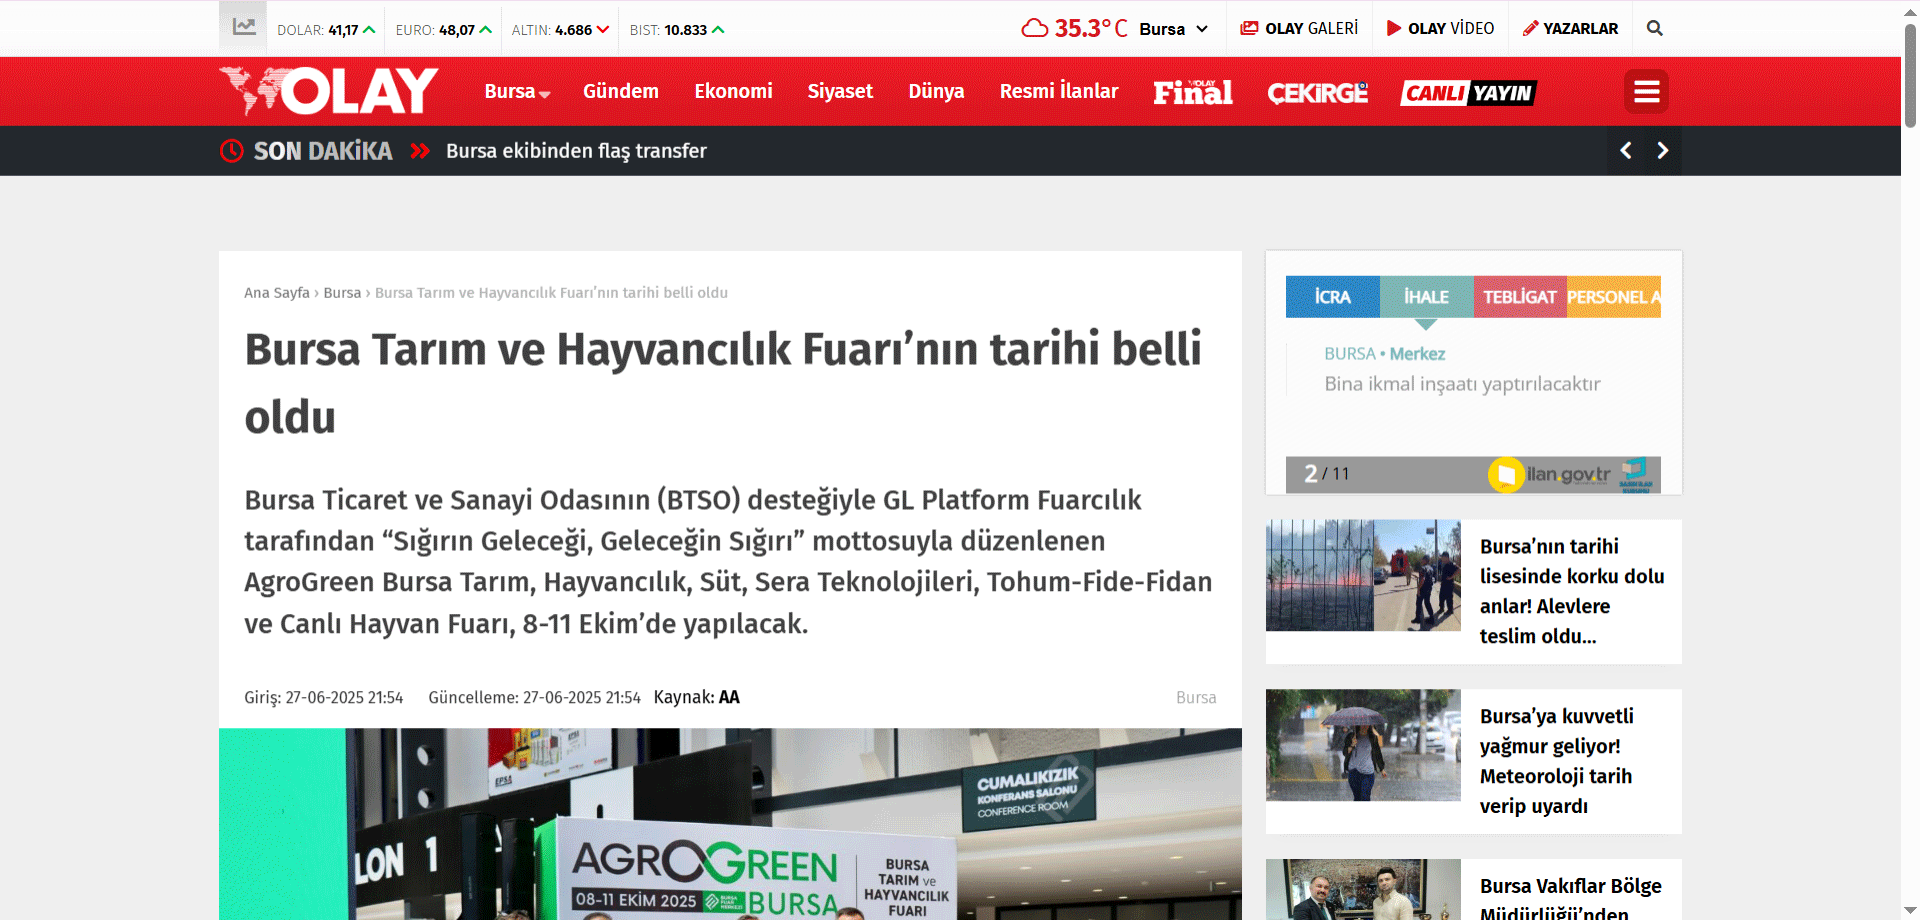Click the yellow ilan.gov.tr badge icon
The image size is (1920, 920).
coord(1505,474)
